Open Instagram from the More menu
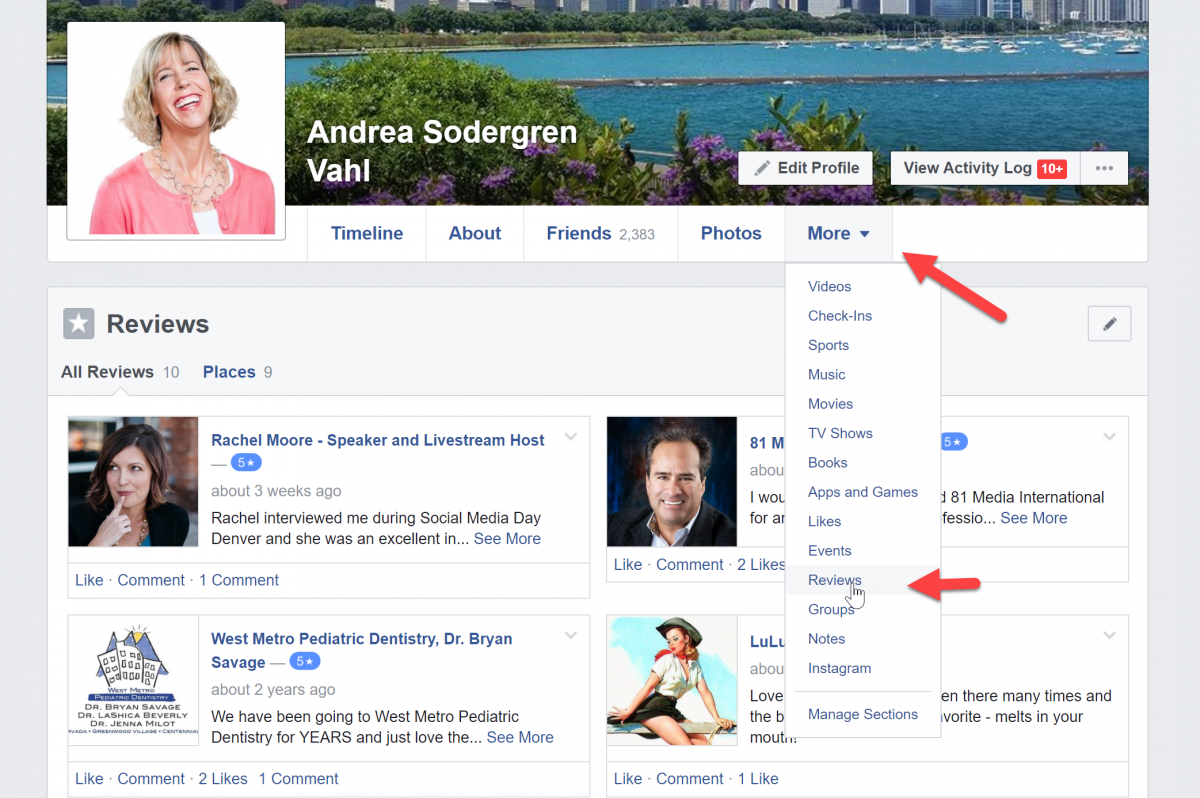The width and height of the screenshot is (1200, 798). tap(839, 668)
